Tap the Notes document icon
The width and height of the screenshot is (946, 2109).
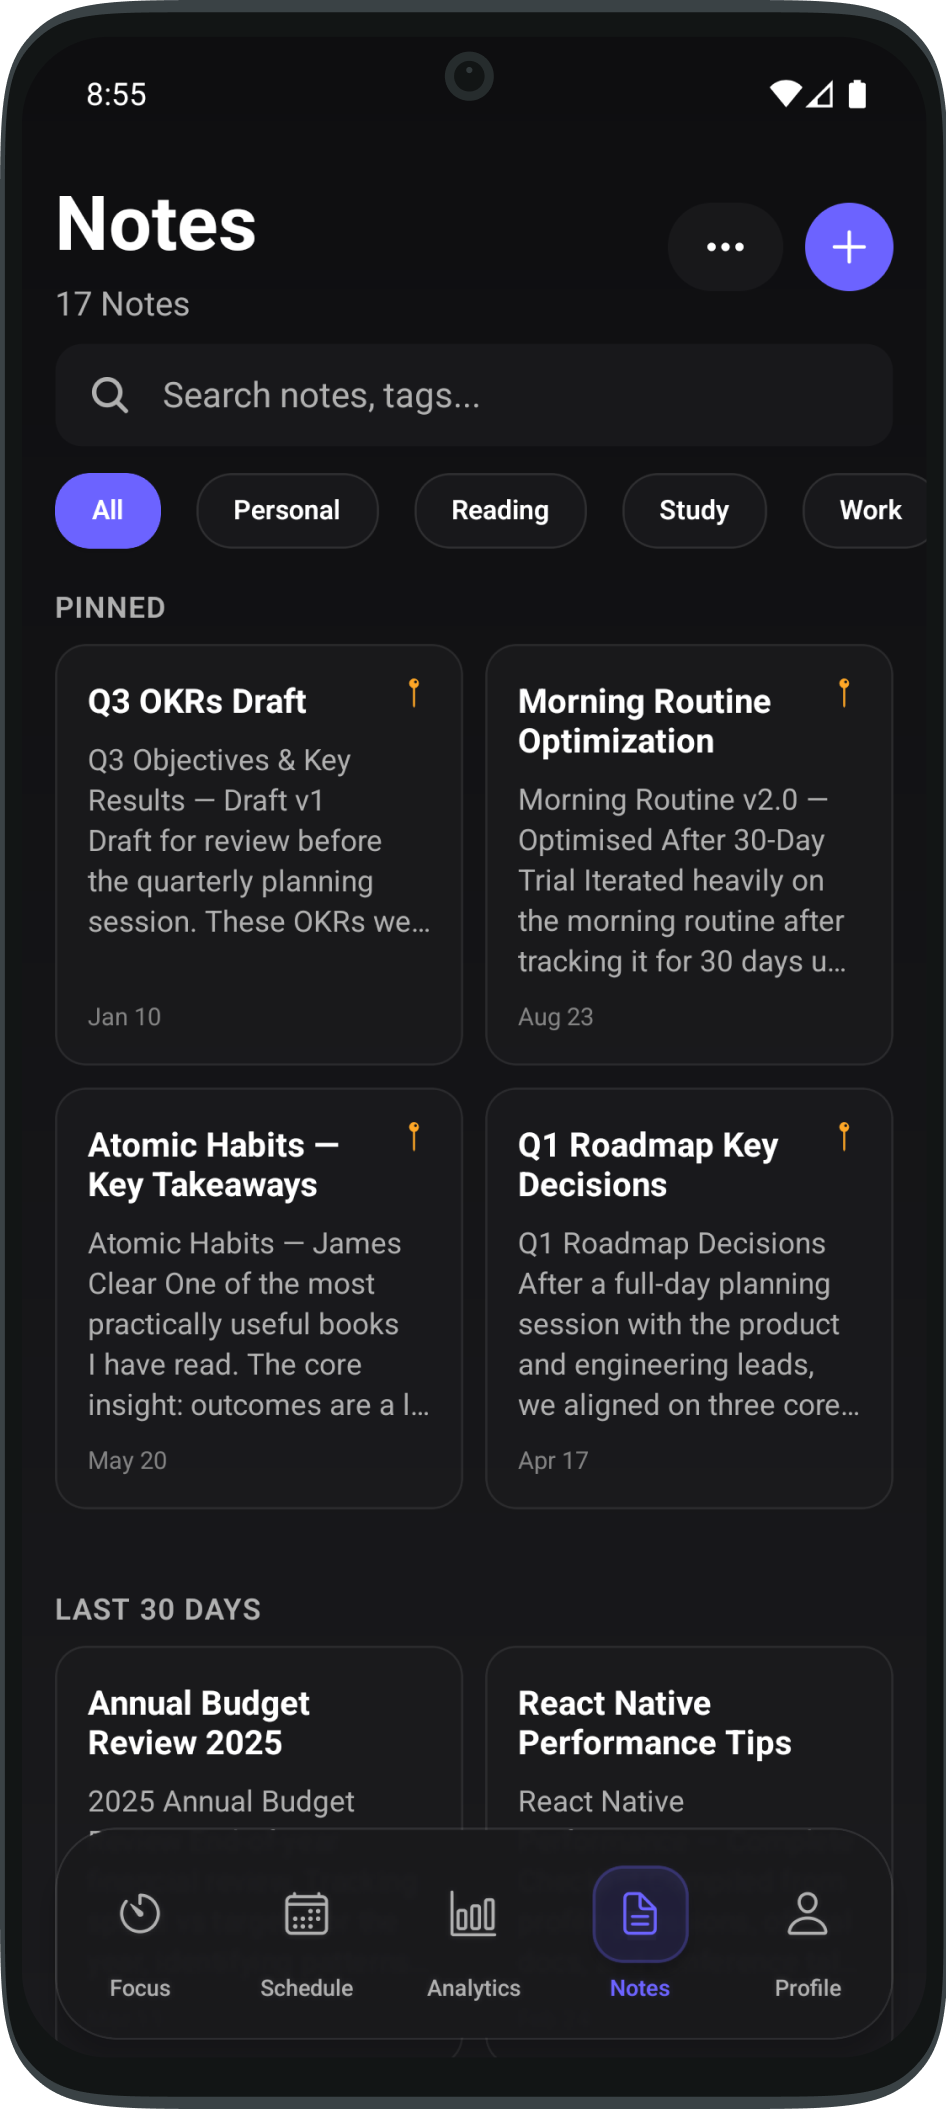(639, 1914)
